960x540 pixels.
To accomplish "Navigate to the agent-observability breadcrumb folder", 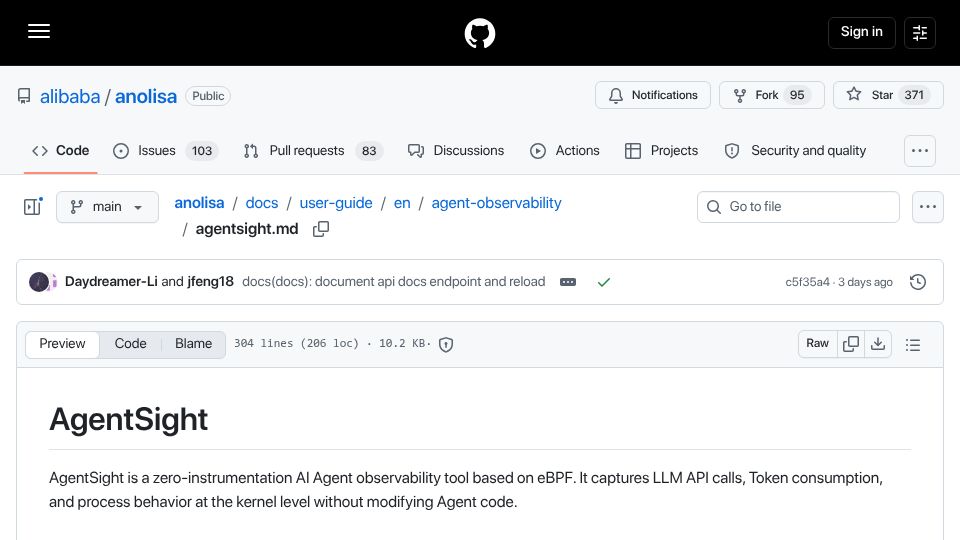I will pyautogui.click(x=497, y=203).
